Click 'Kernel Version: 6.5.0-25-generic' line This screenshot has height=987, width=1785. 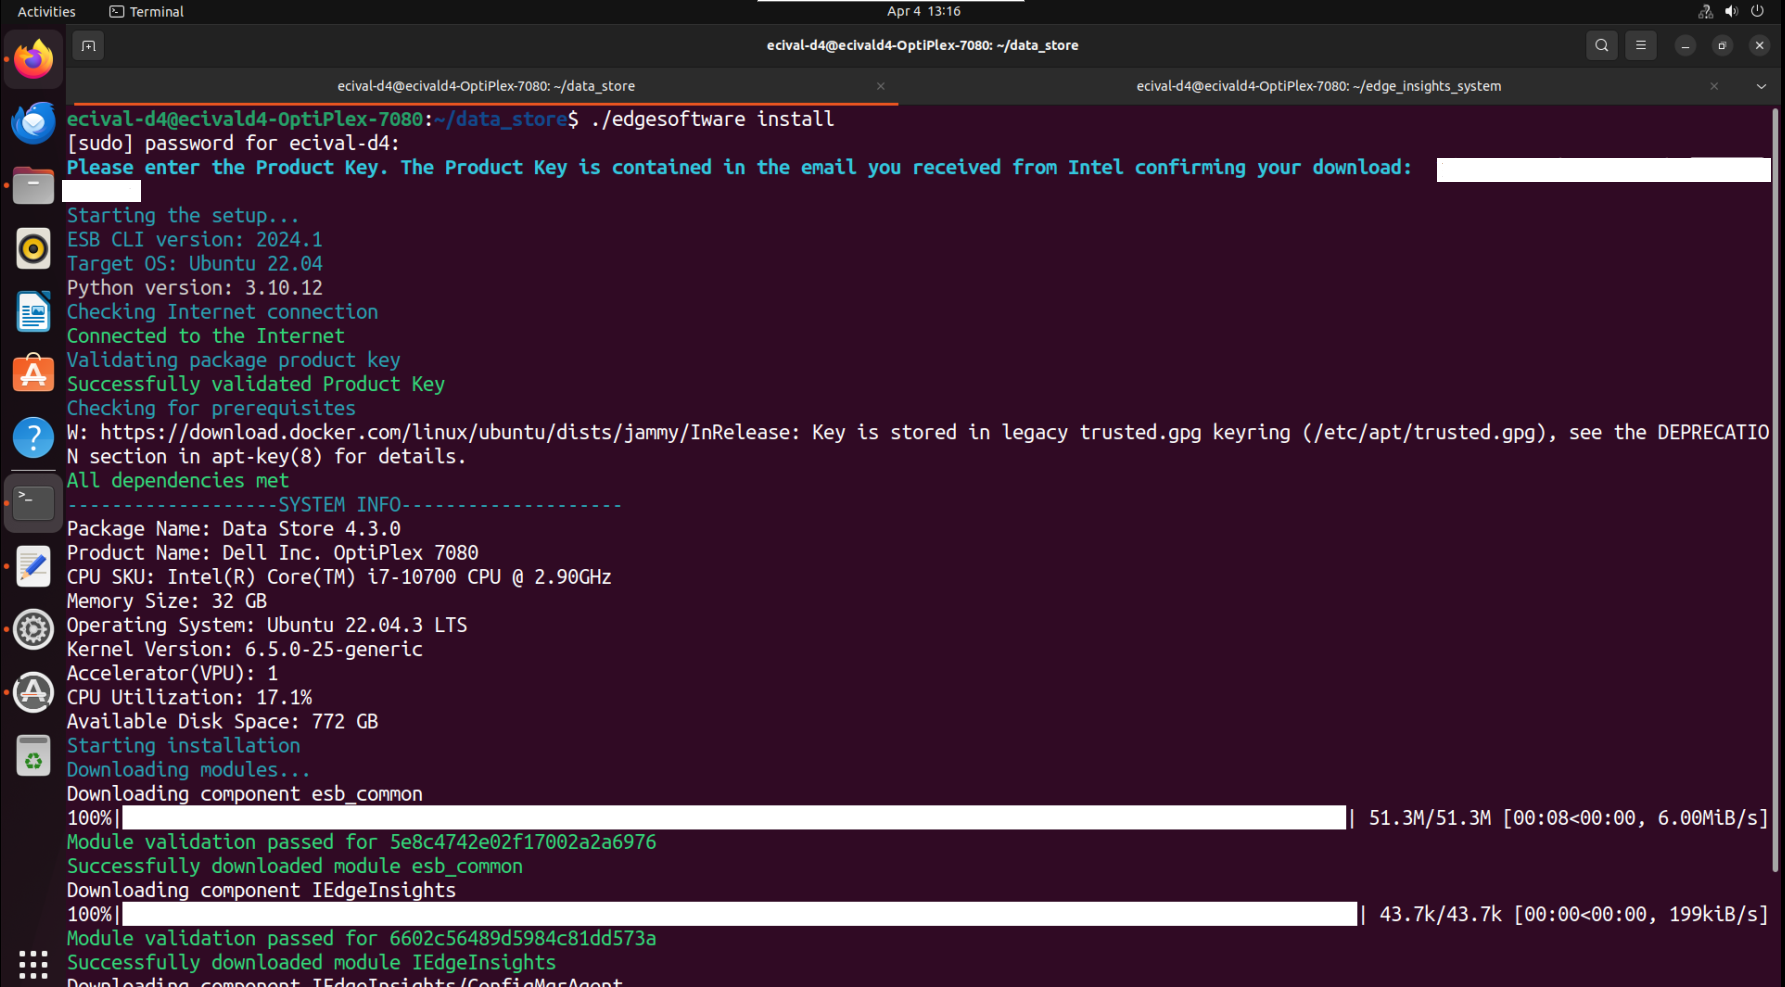245,649
